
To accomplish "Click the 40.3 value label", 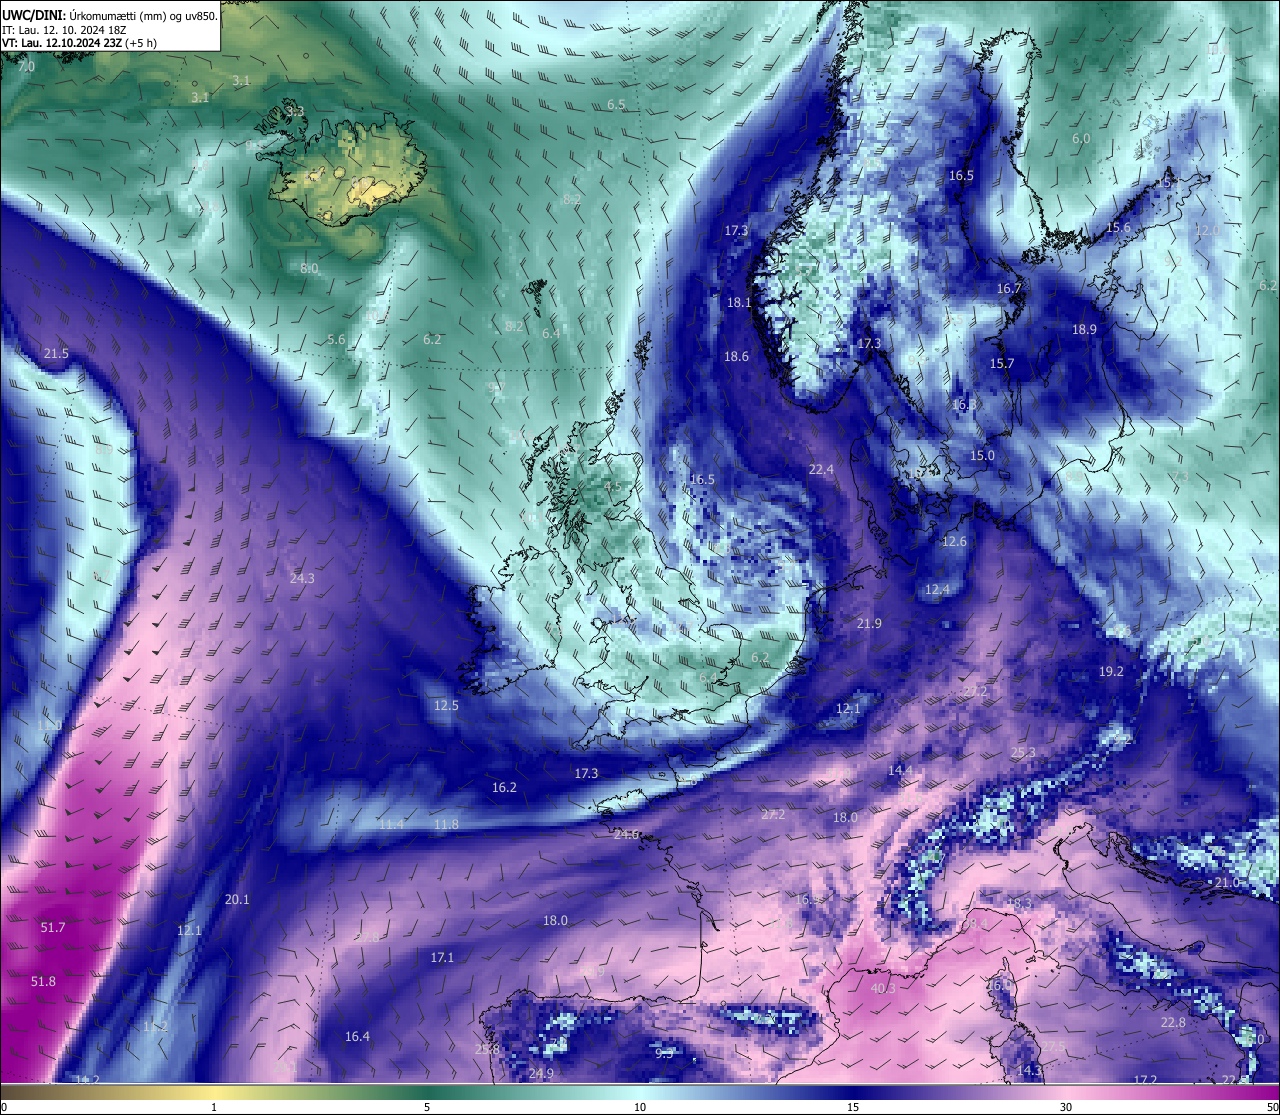I will pos(883,989).
